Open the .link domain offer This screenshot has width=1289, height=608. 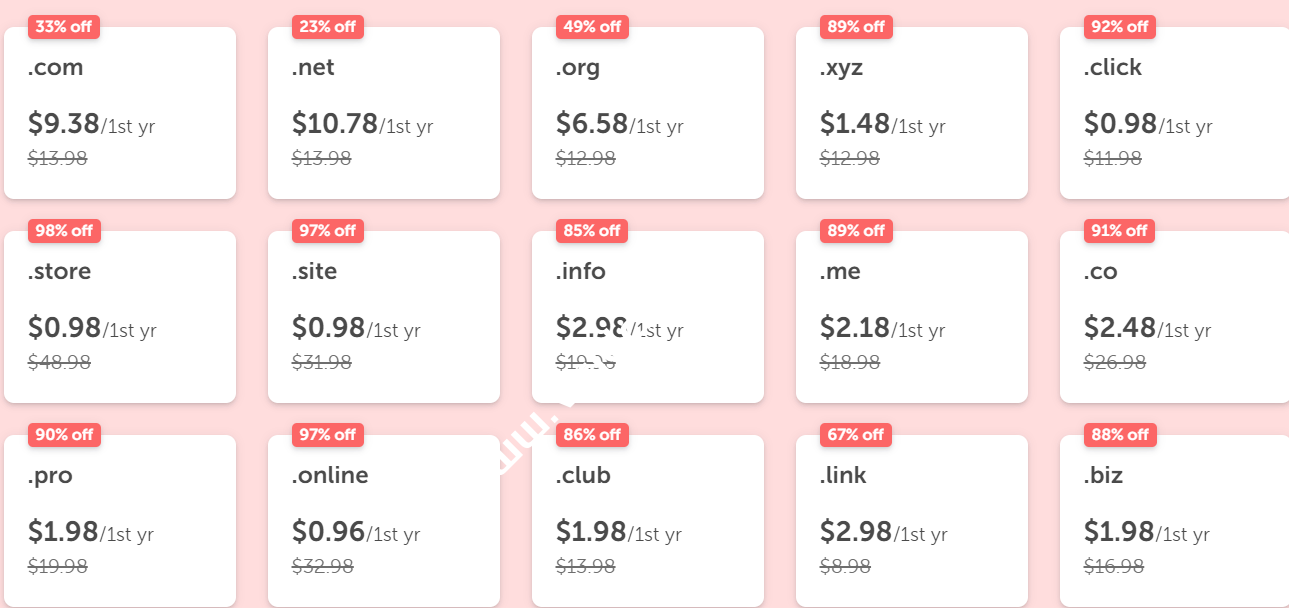pyautogui.click(x=912, y=521)
